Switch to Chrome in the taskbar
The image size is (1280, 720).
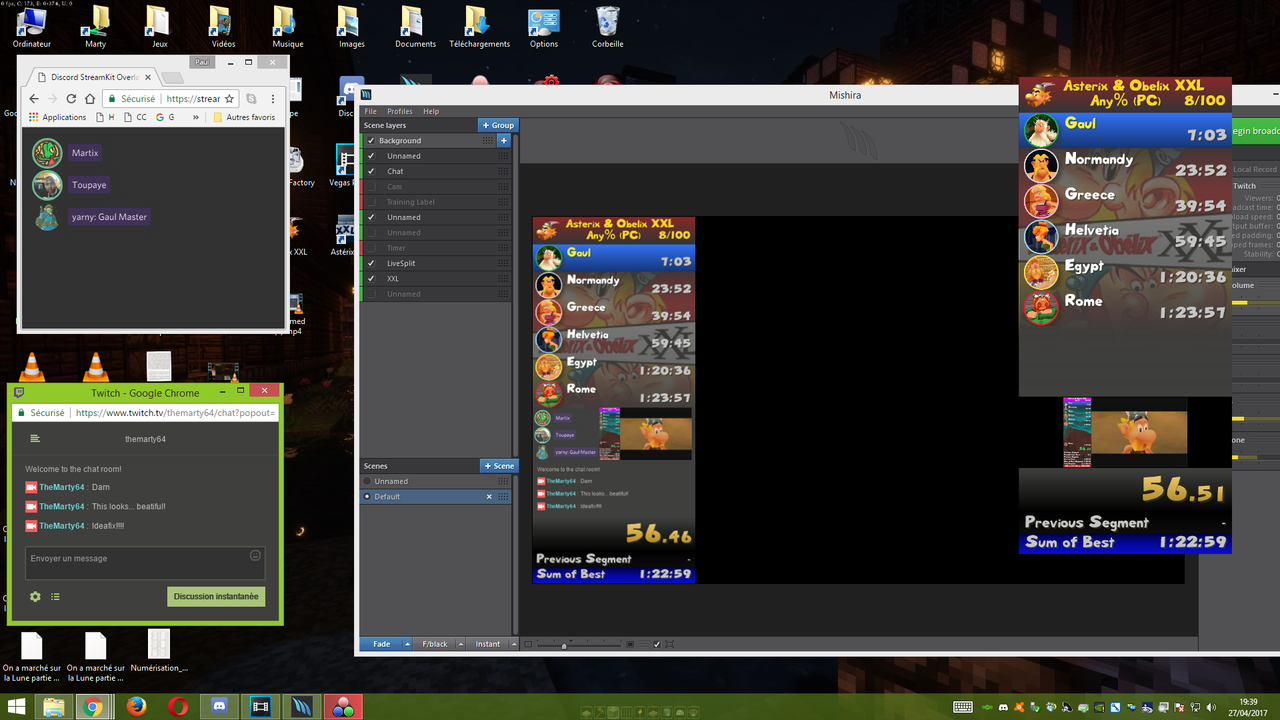93,707
